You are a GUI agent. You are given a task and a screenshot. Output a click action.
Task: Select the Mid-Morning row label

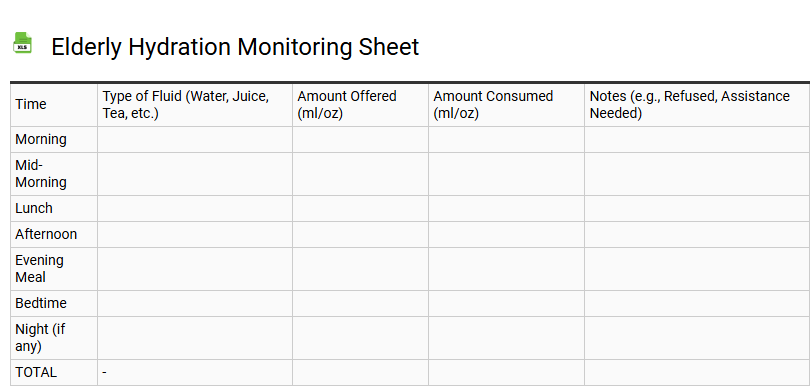41,174
